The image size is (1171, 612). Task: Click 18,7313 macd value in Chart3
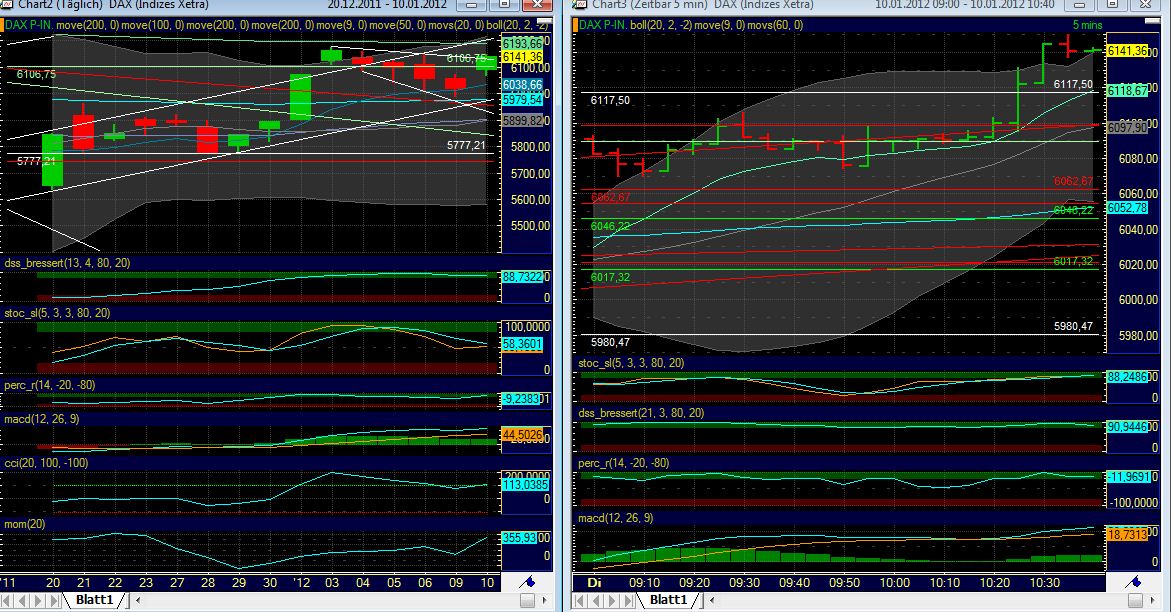coord(1127,535)
